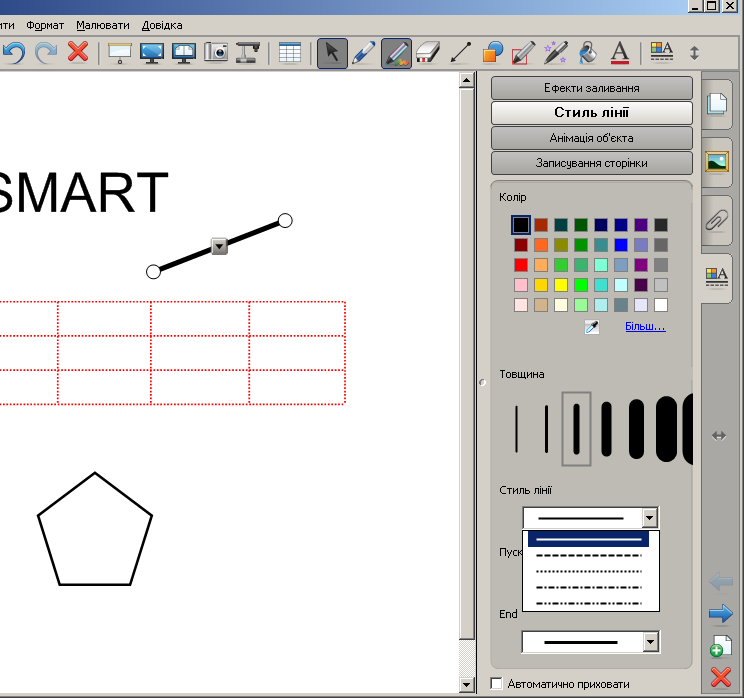
Task: Click the Стиль лінії section button
Action: (592, 113)
